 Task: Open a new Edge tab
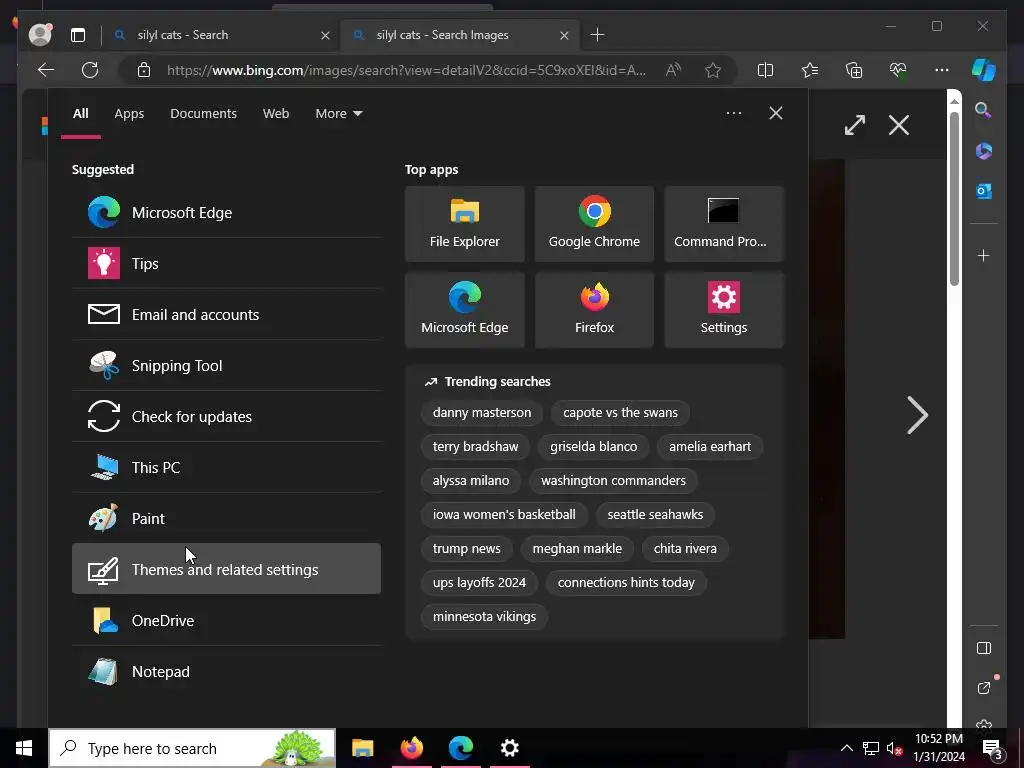pyautogui.click(x=597, y=35)
